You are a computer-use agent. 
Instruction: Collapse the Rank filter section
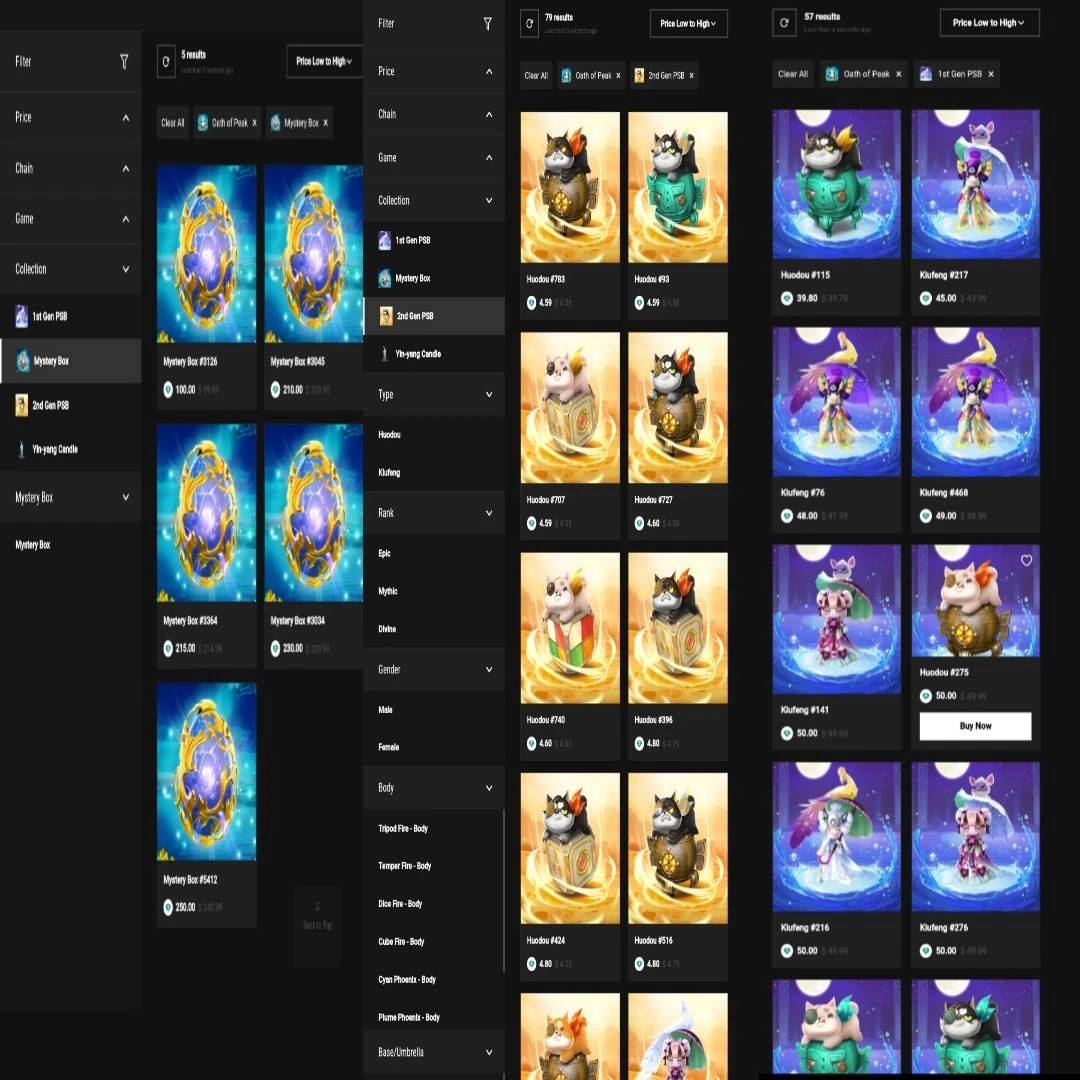tap(434, 513)
